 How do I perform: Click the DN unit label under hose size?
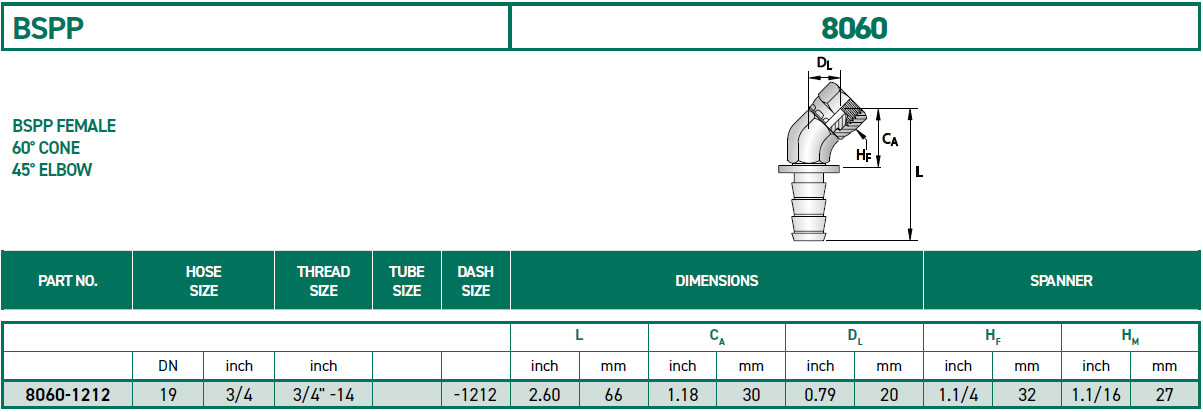click(168, 366)
